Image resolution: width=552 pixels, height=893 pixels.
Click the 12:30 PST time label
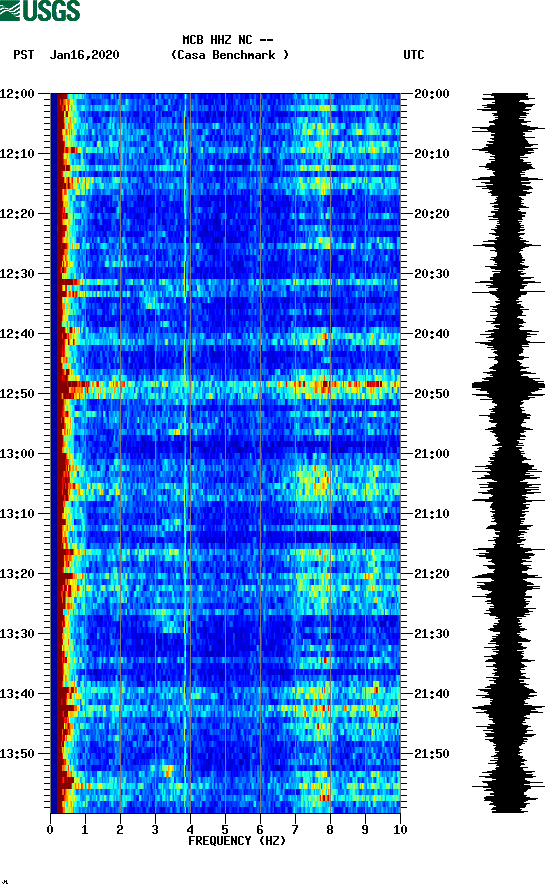(x=18, y=273)
